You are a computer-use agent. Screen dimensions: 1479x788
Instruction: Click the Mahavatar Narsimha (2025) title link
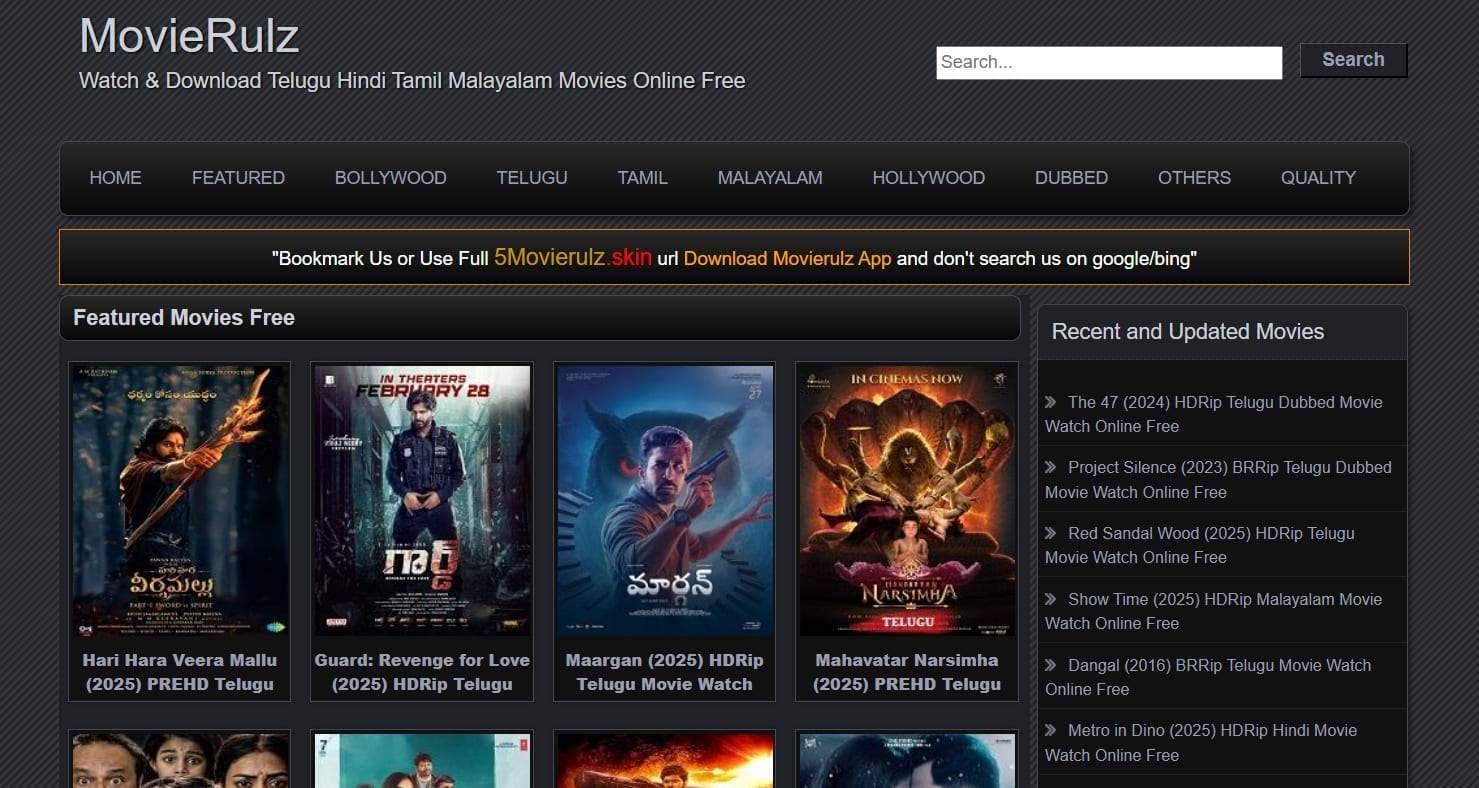[x=906, y=672]
